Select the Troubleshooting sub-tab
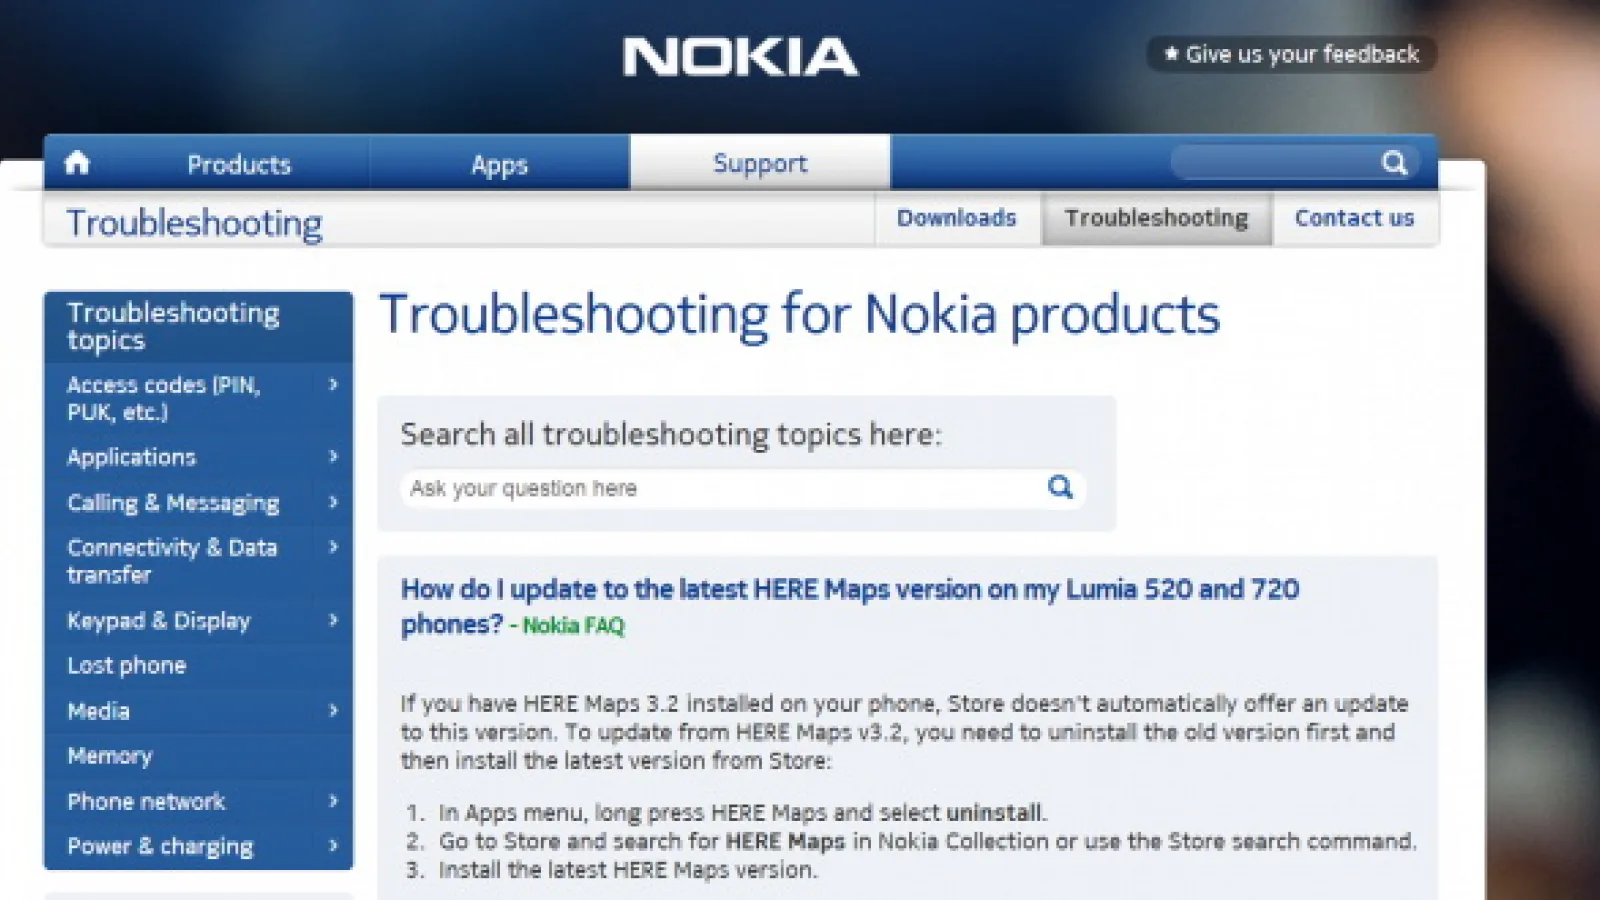 click(1157, 218)
